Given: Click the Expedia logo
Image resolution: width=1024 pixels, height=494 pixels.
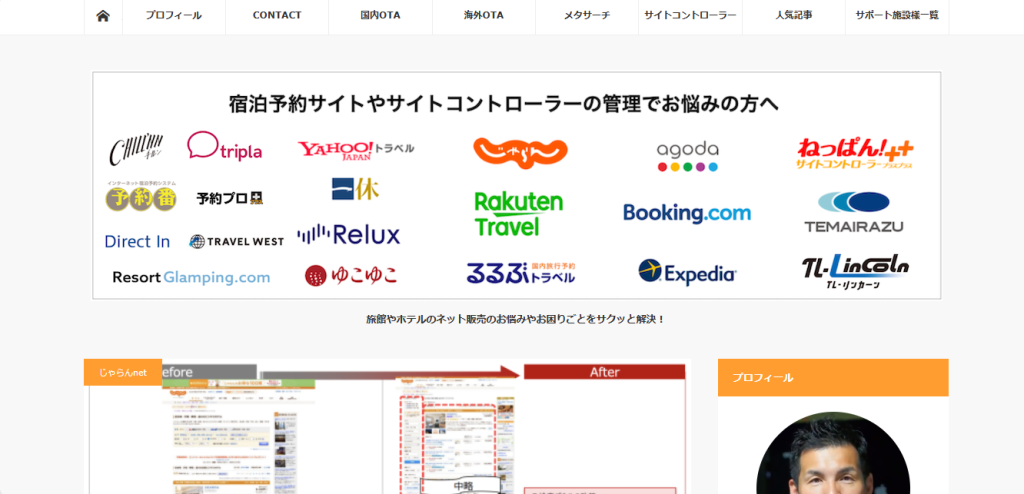Looking at the screenshot, I should tap(686, 272).
